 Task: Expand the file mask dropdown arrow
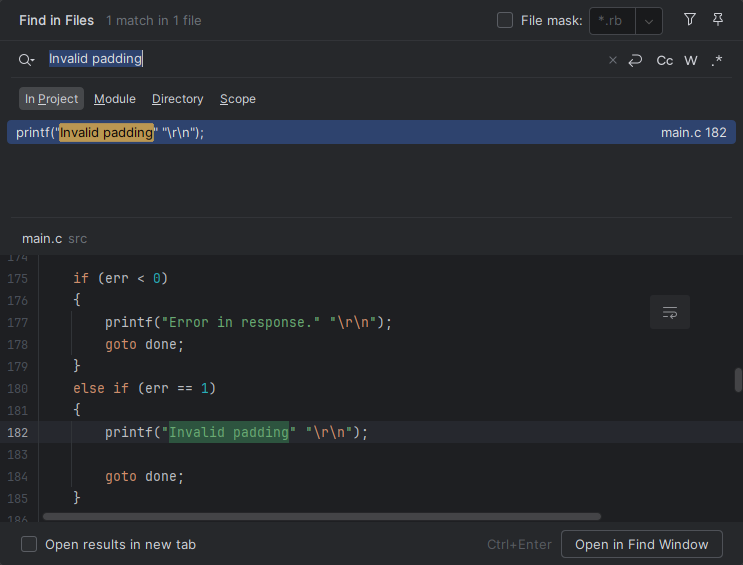tap(649, 21)
